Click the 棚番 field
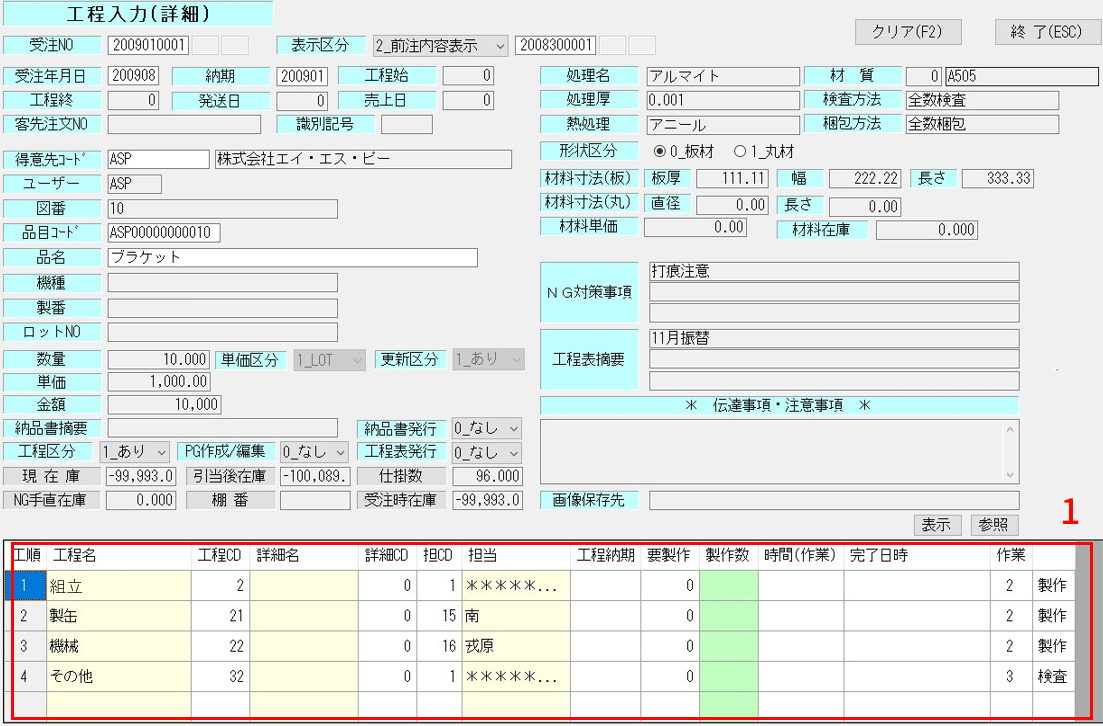 [315, 500]
